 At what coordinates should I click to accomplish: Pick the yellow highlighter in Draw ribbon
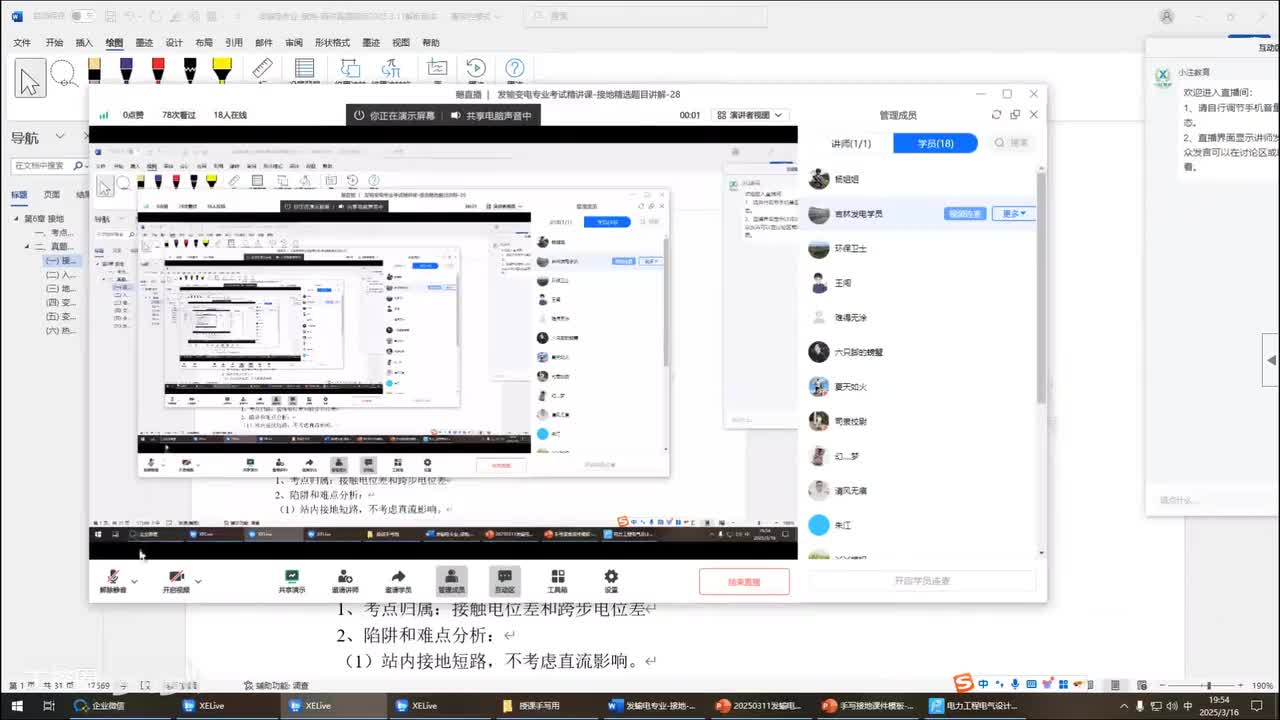point(221,70)
